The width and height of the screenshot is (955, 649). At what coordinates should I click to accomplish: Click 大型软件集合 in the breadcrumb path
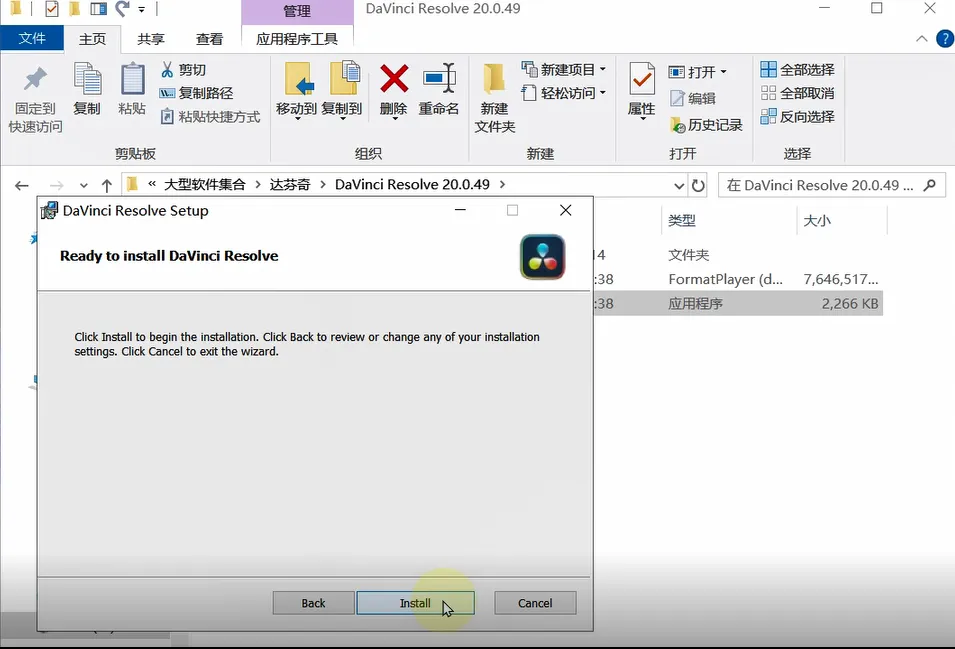click(x=205, y=184)
